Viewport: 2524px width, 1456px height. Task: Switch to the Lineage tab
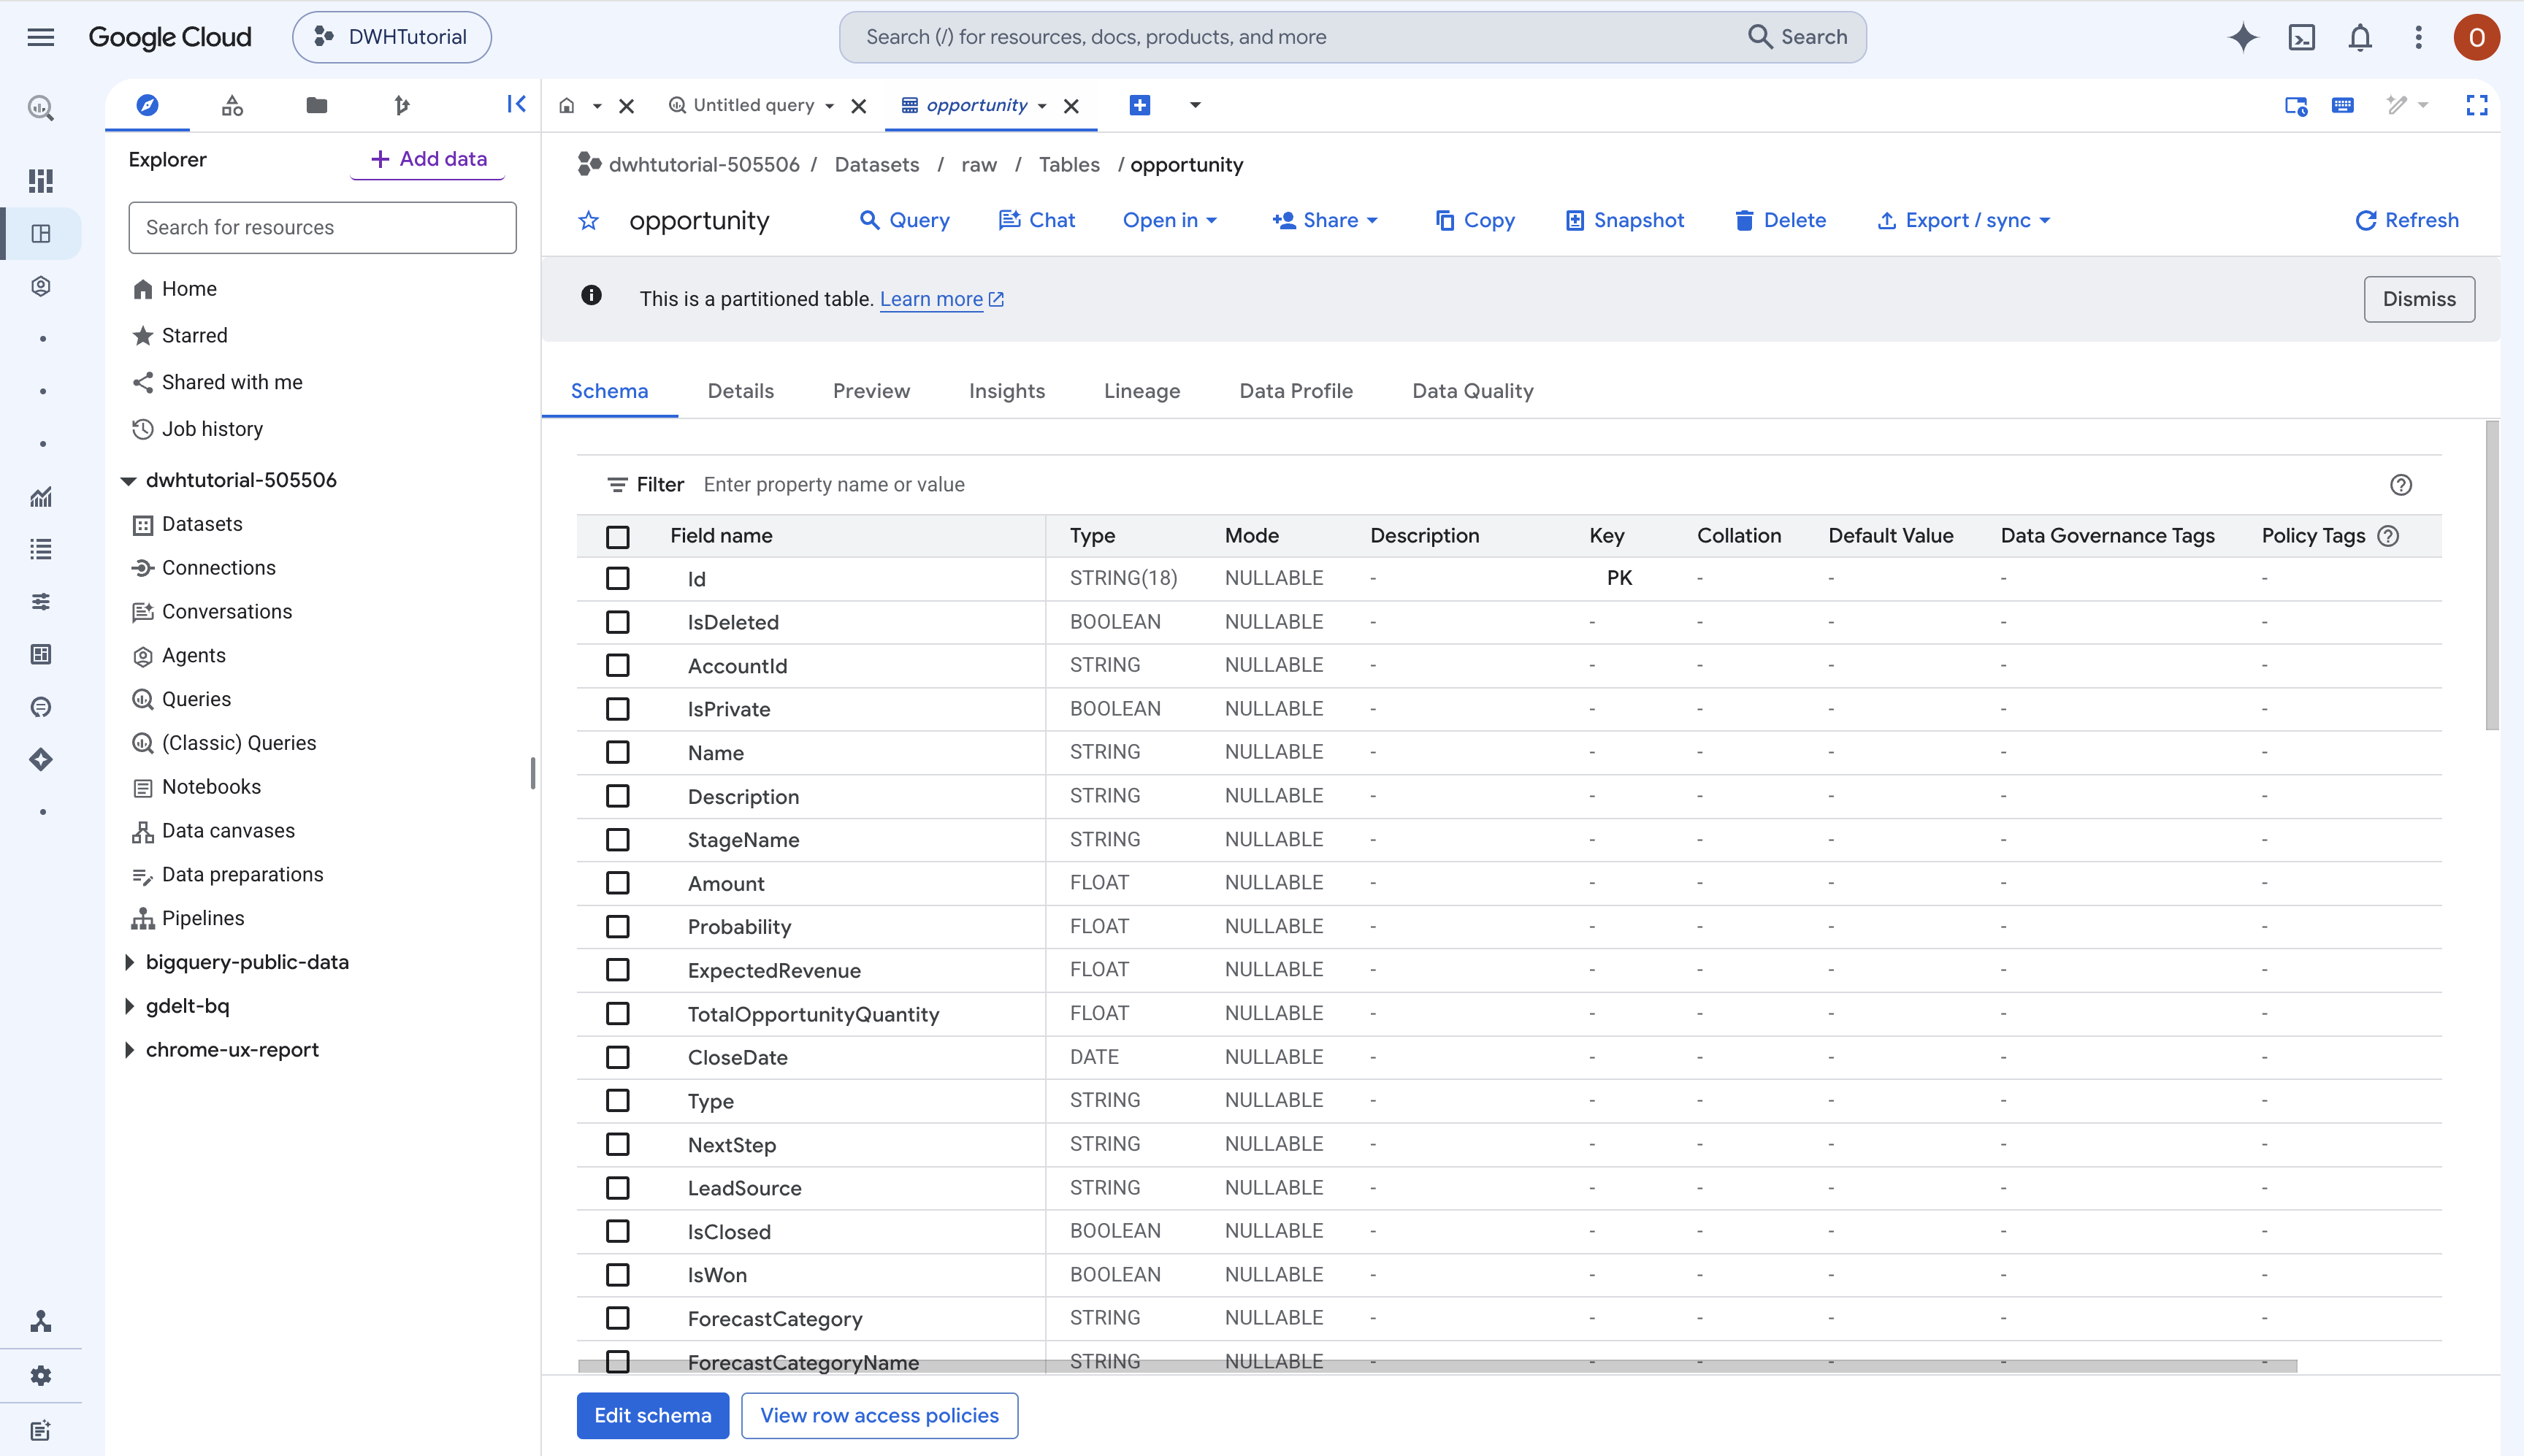(x=1142, y=391)
